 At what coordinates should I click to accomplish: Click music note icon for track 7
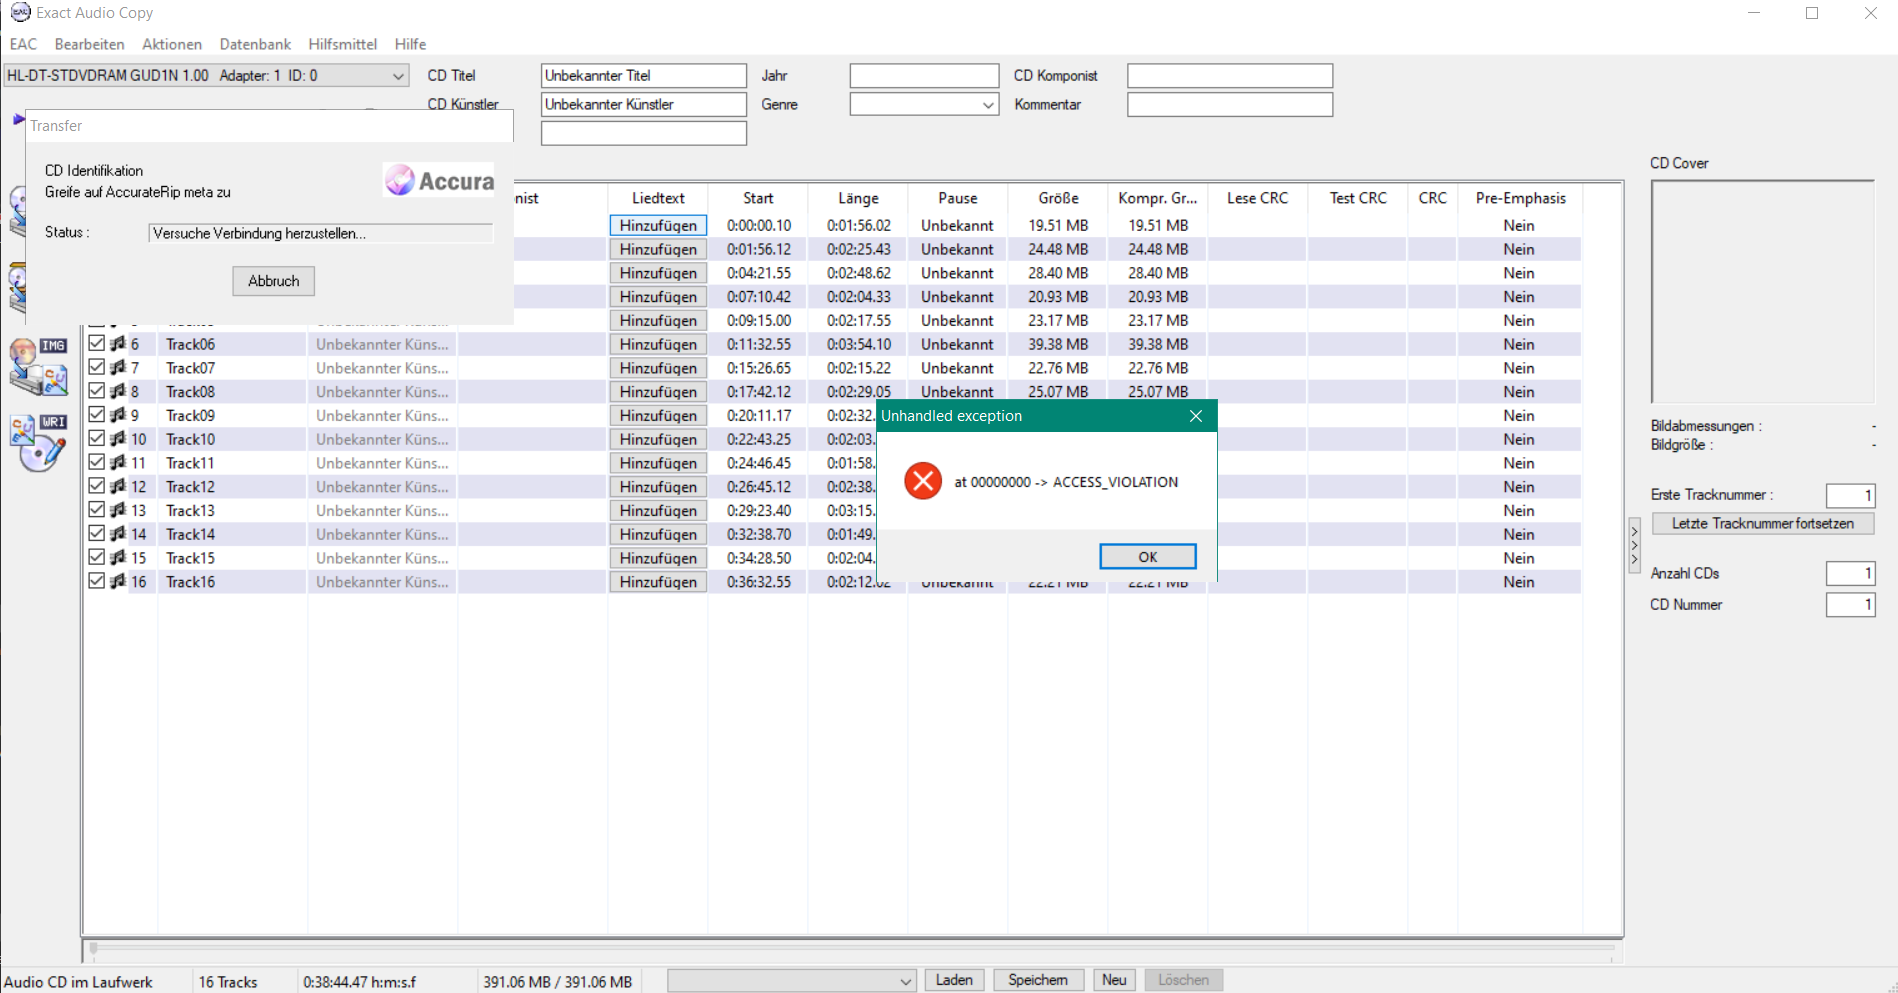(x=118, y=367)
